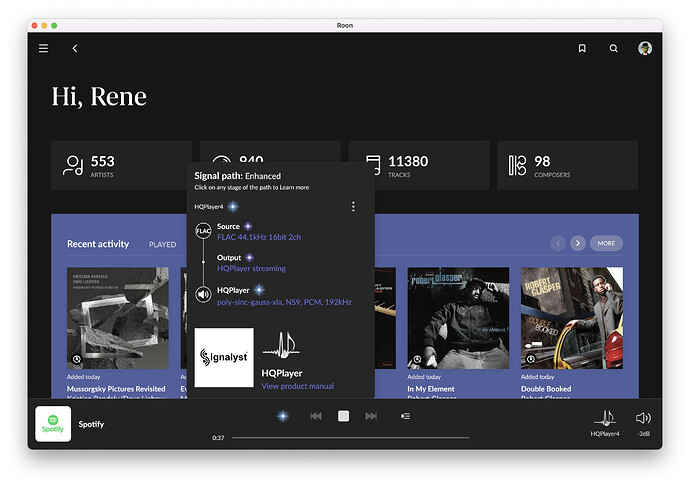Open the View product manual link
This screenshot has height=486, width=690.
pos(297,386)
